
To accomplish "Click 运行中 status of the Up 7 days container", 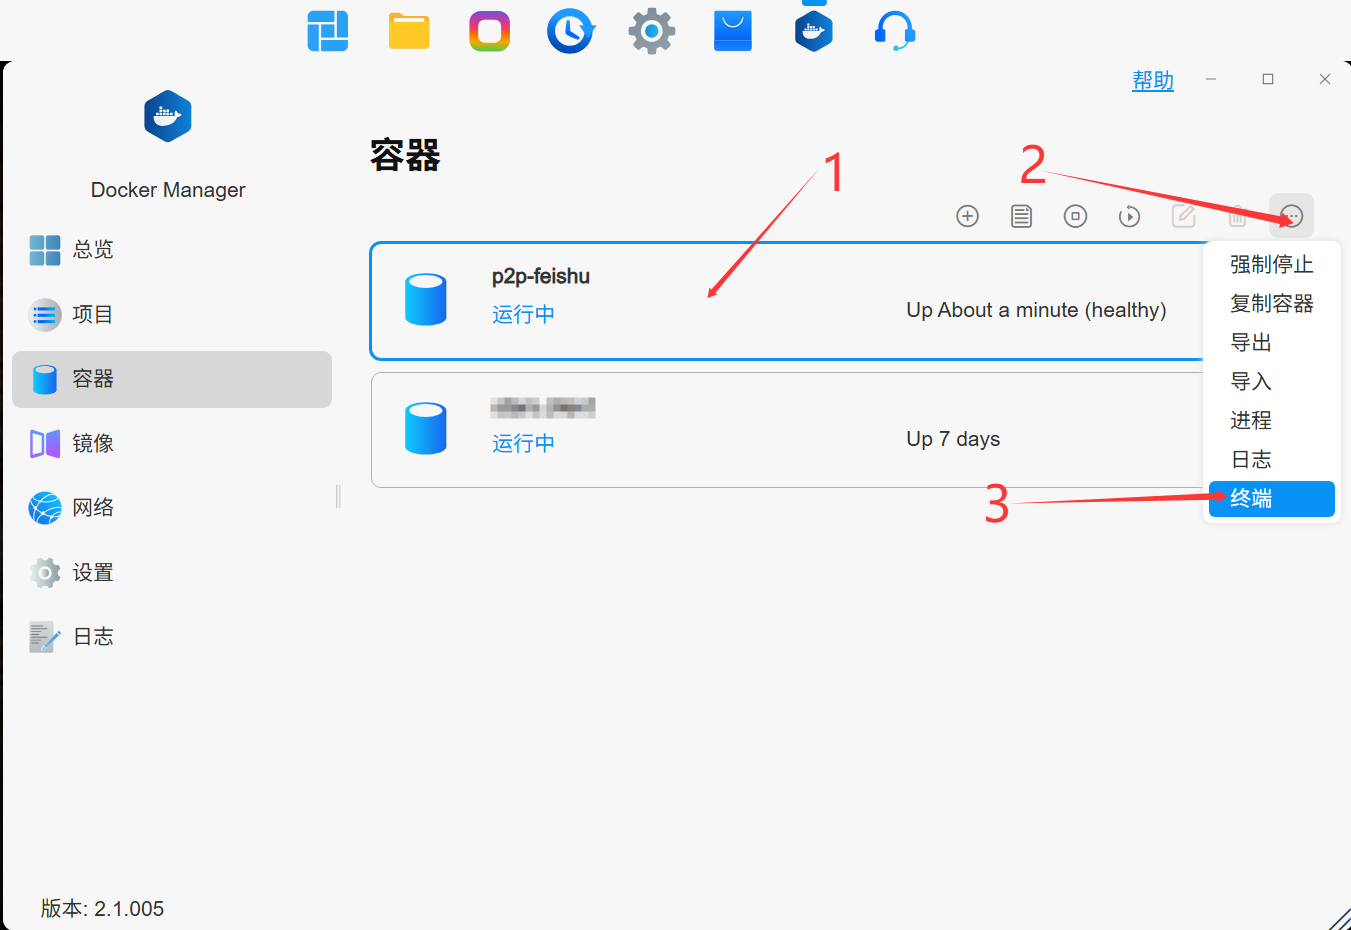I will click(523, 443).
